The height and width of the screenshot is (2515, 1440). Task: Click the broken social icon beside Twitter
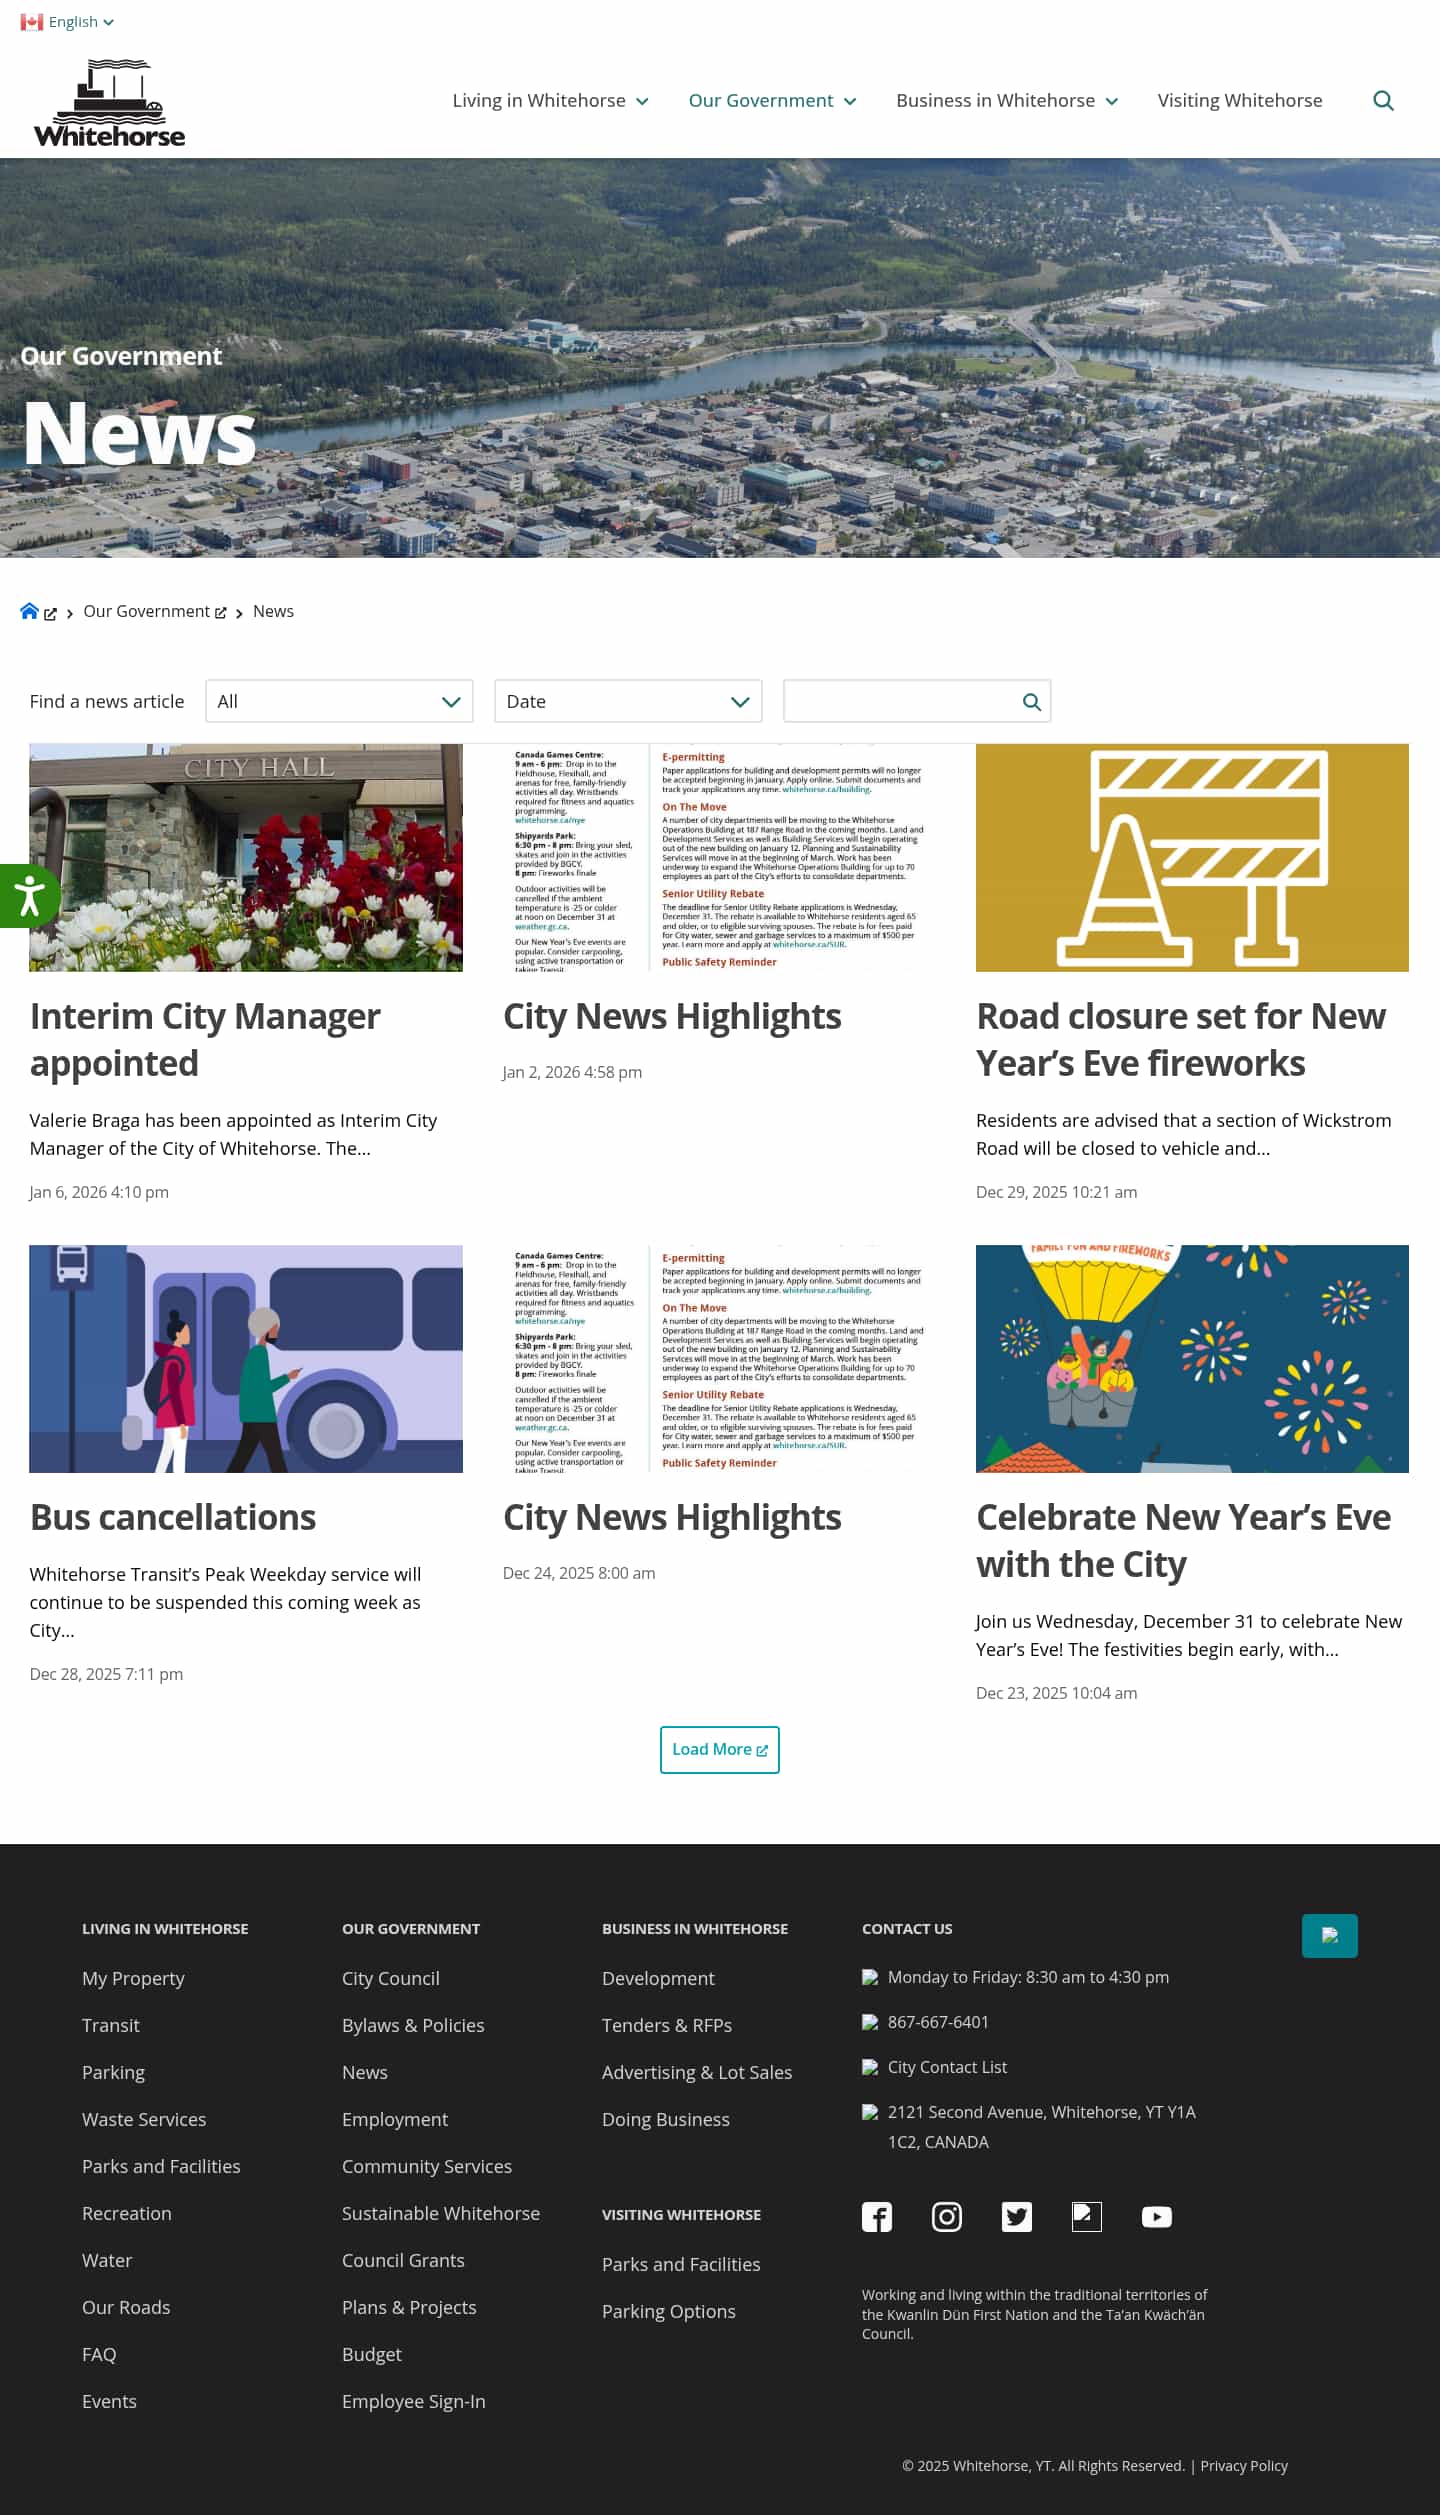1087,2217
